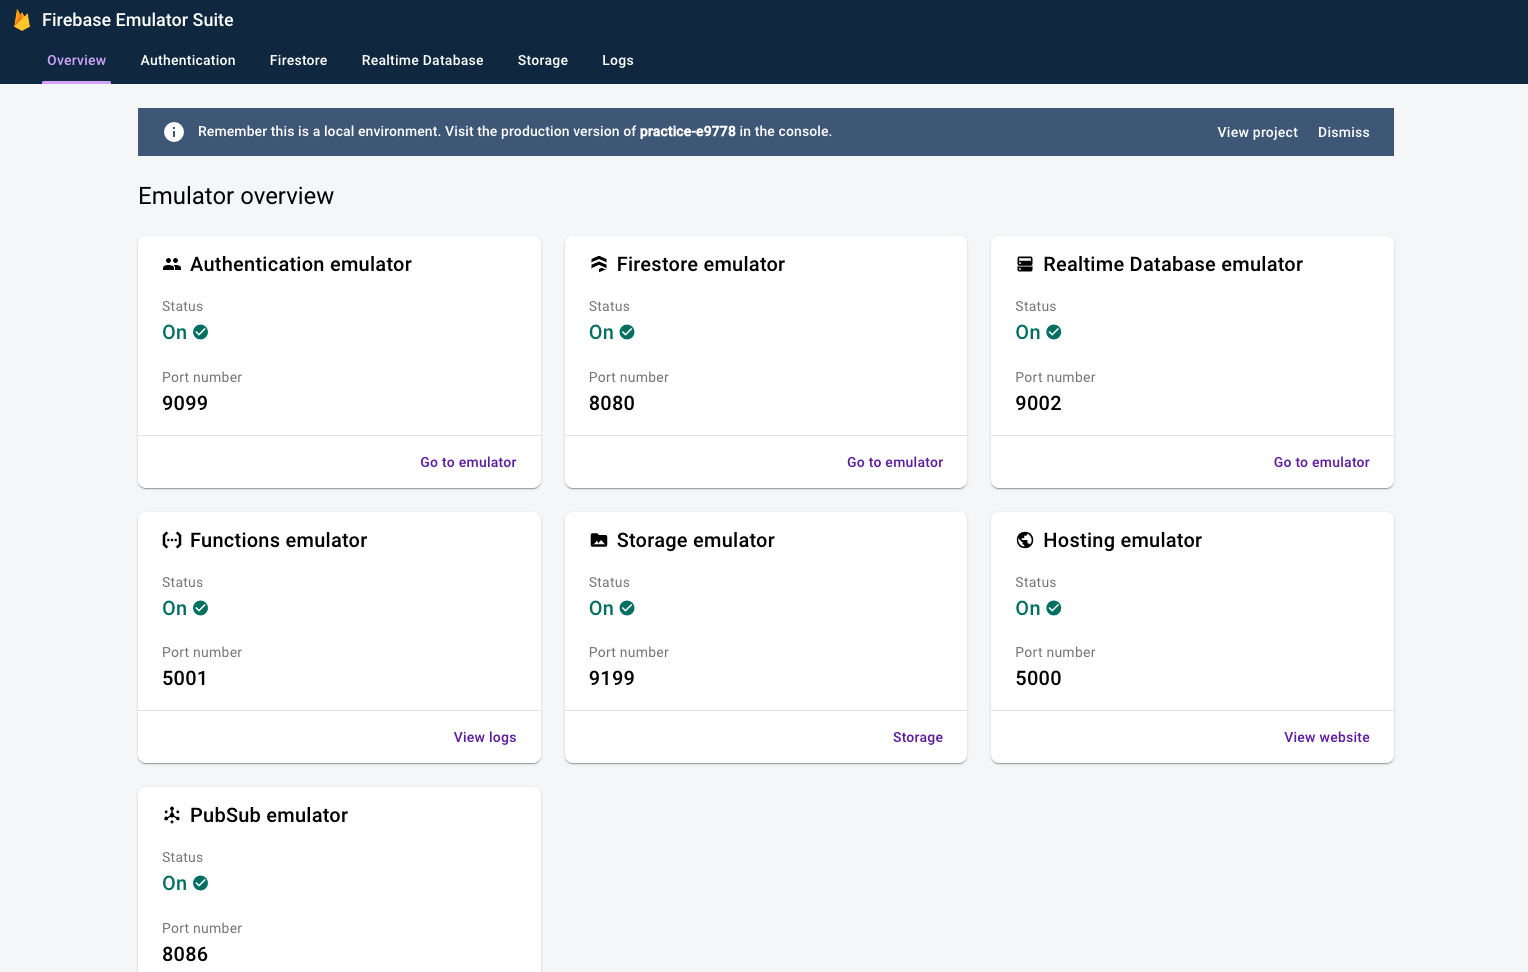Go to emulator for Realtime Database
1528x972 pixels.
(1321, 462)
